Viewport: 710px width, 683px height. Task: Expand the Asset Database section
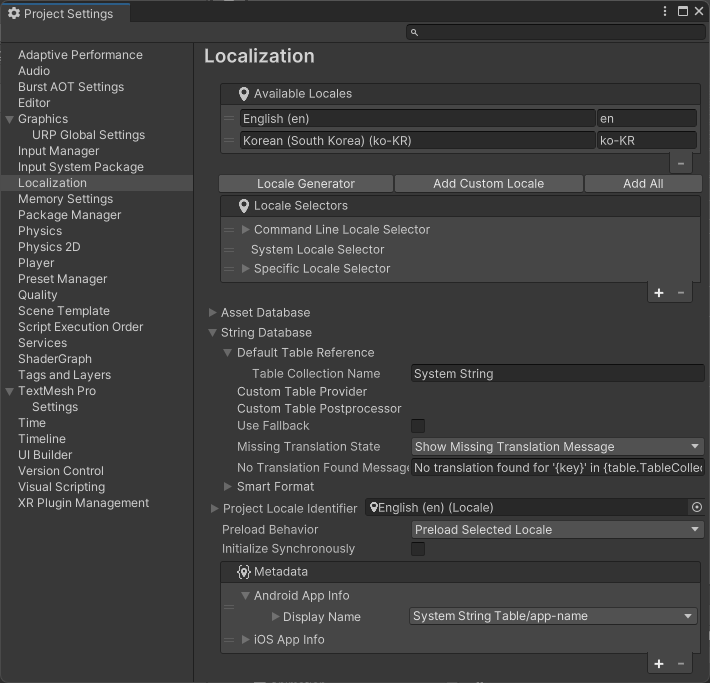click(x=212, y=313)
